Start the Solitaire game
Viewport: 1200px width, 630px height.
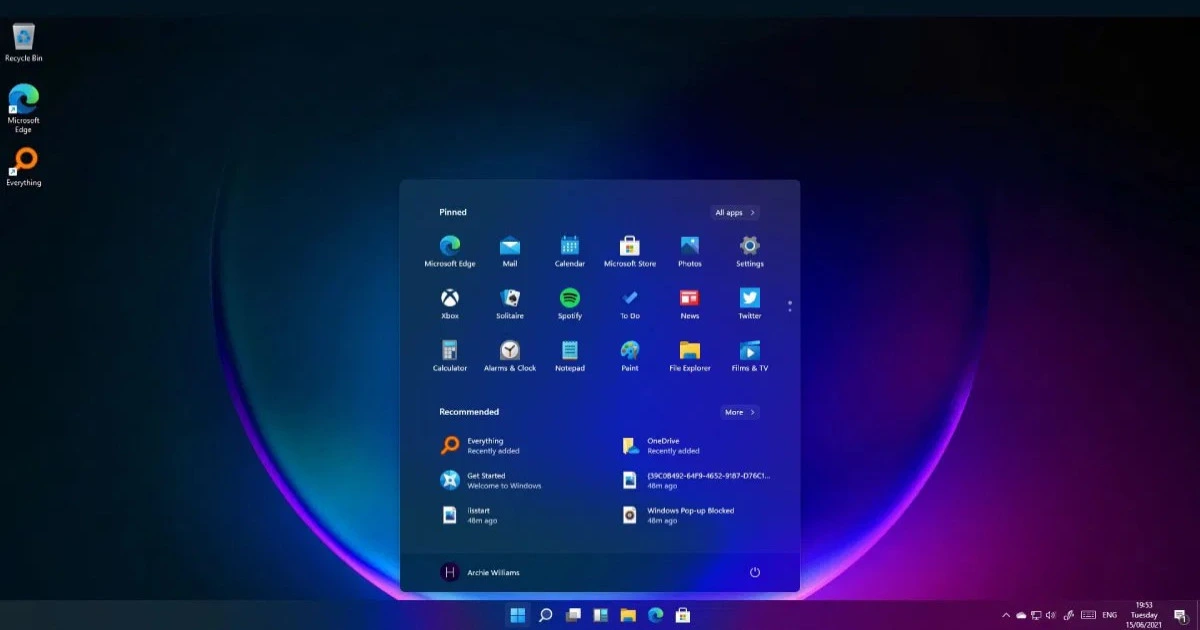[510, 303]
